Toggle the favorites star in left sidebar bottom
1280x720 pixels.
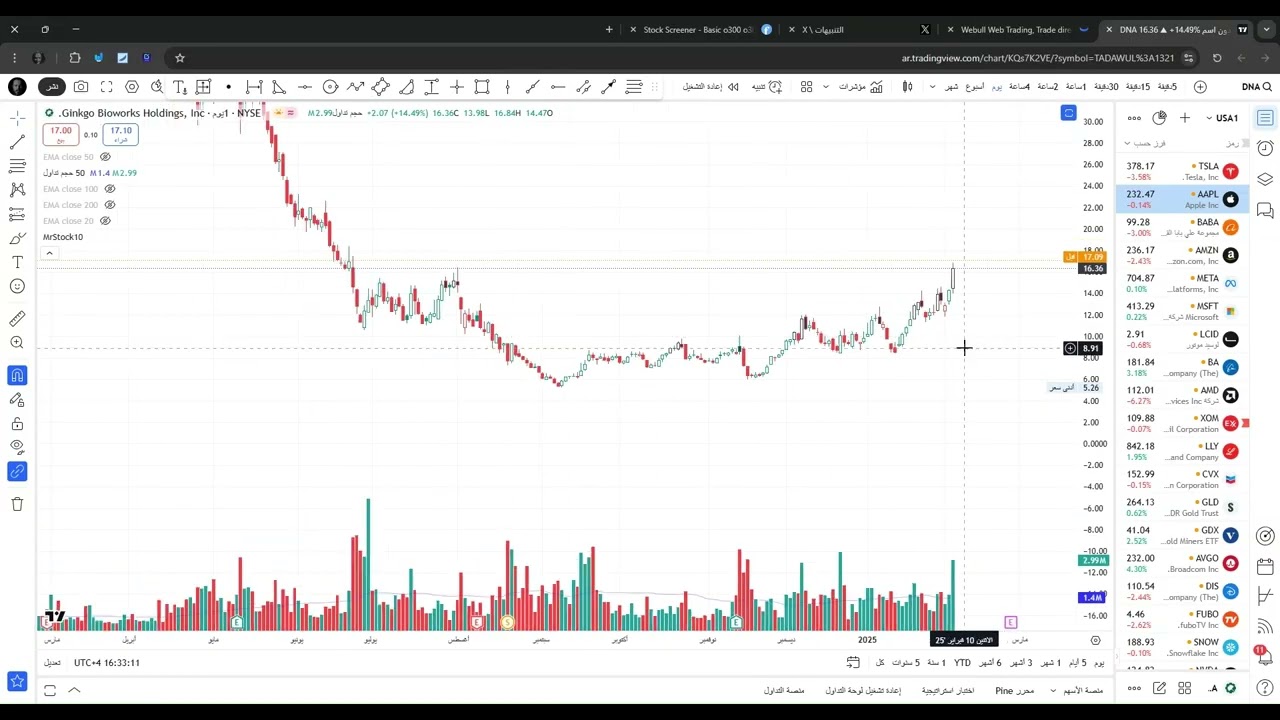click(17, 681)
